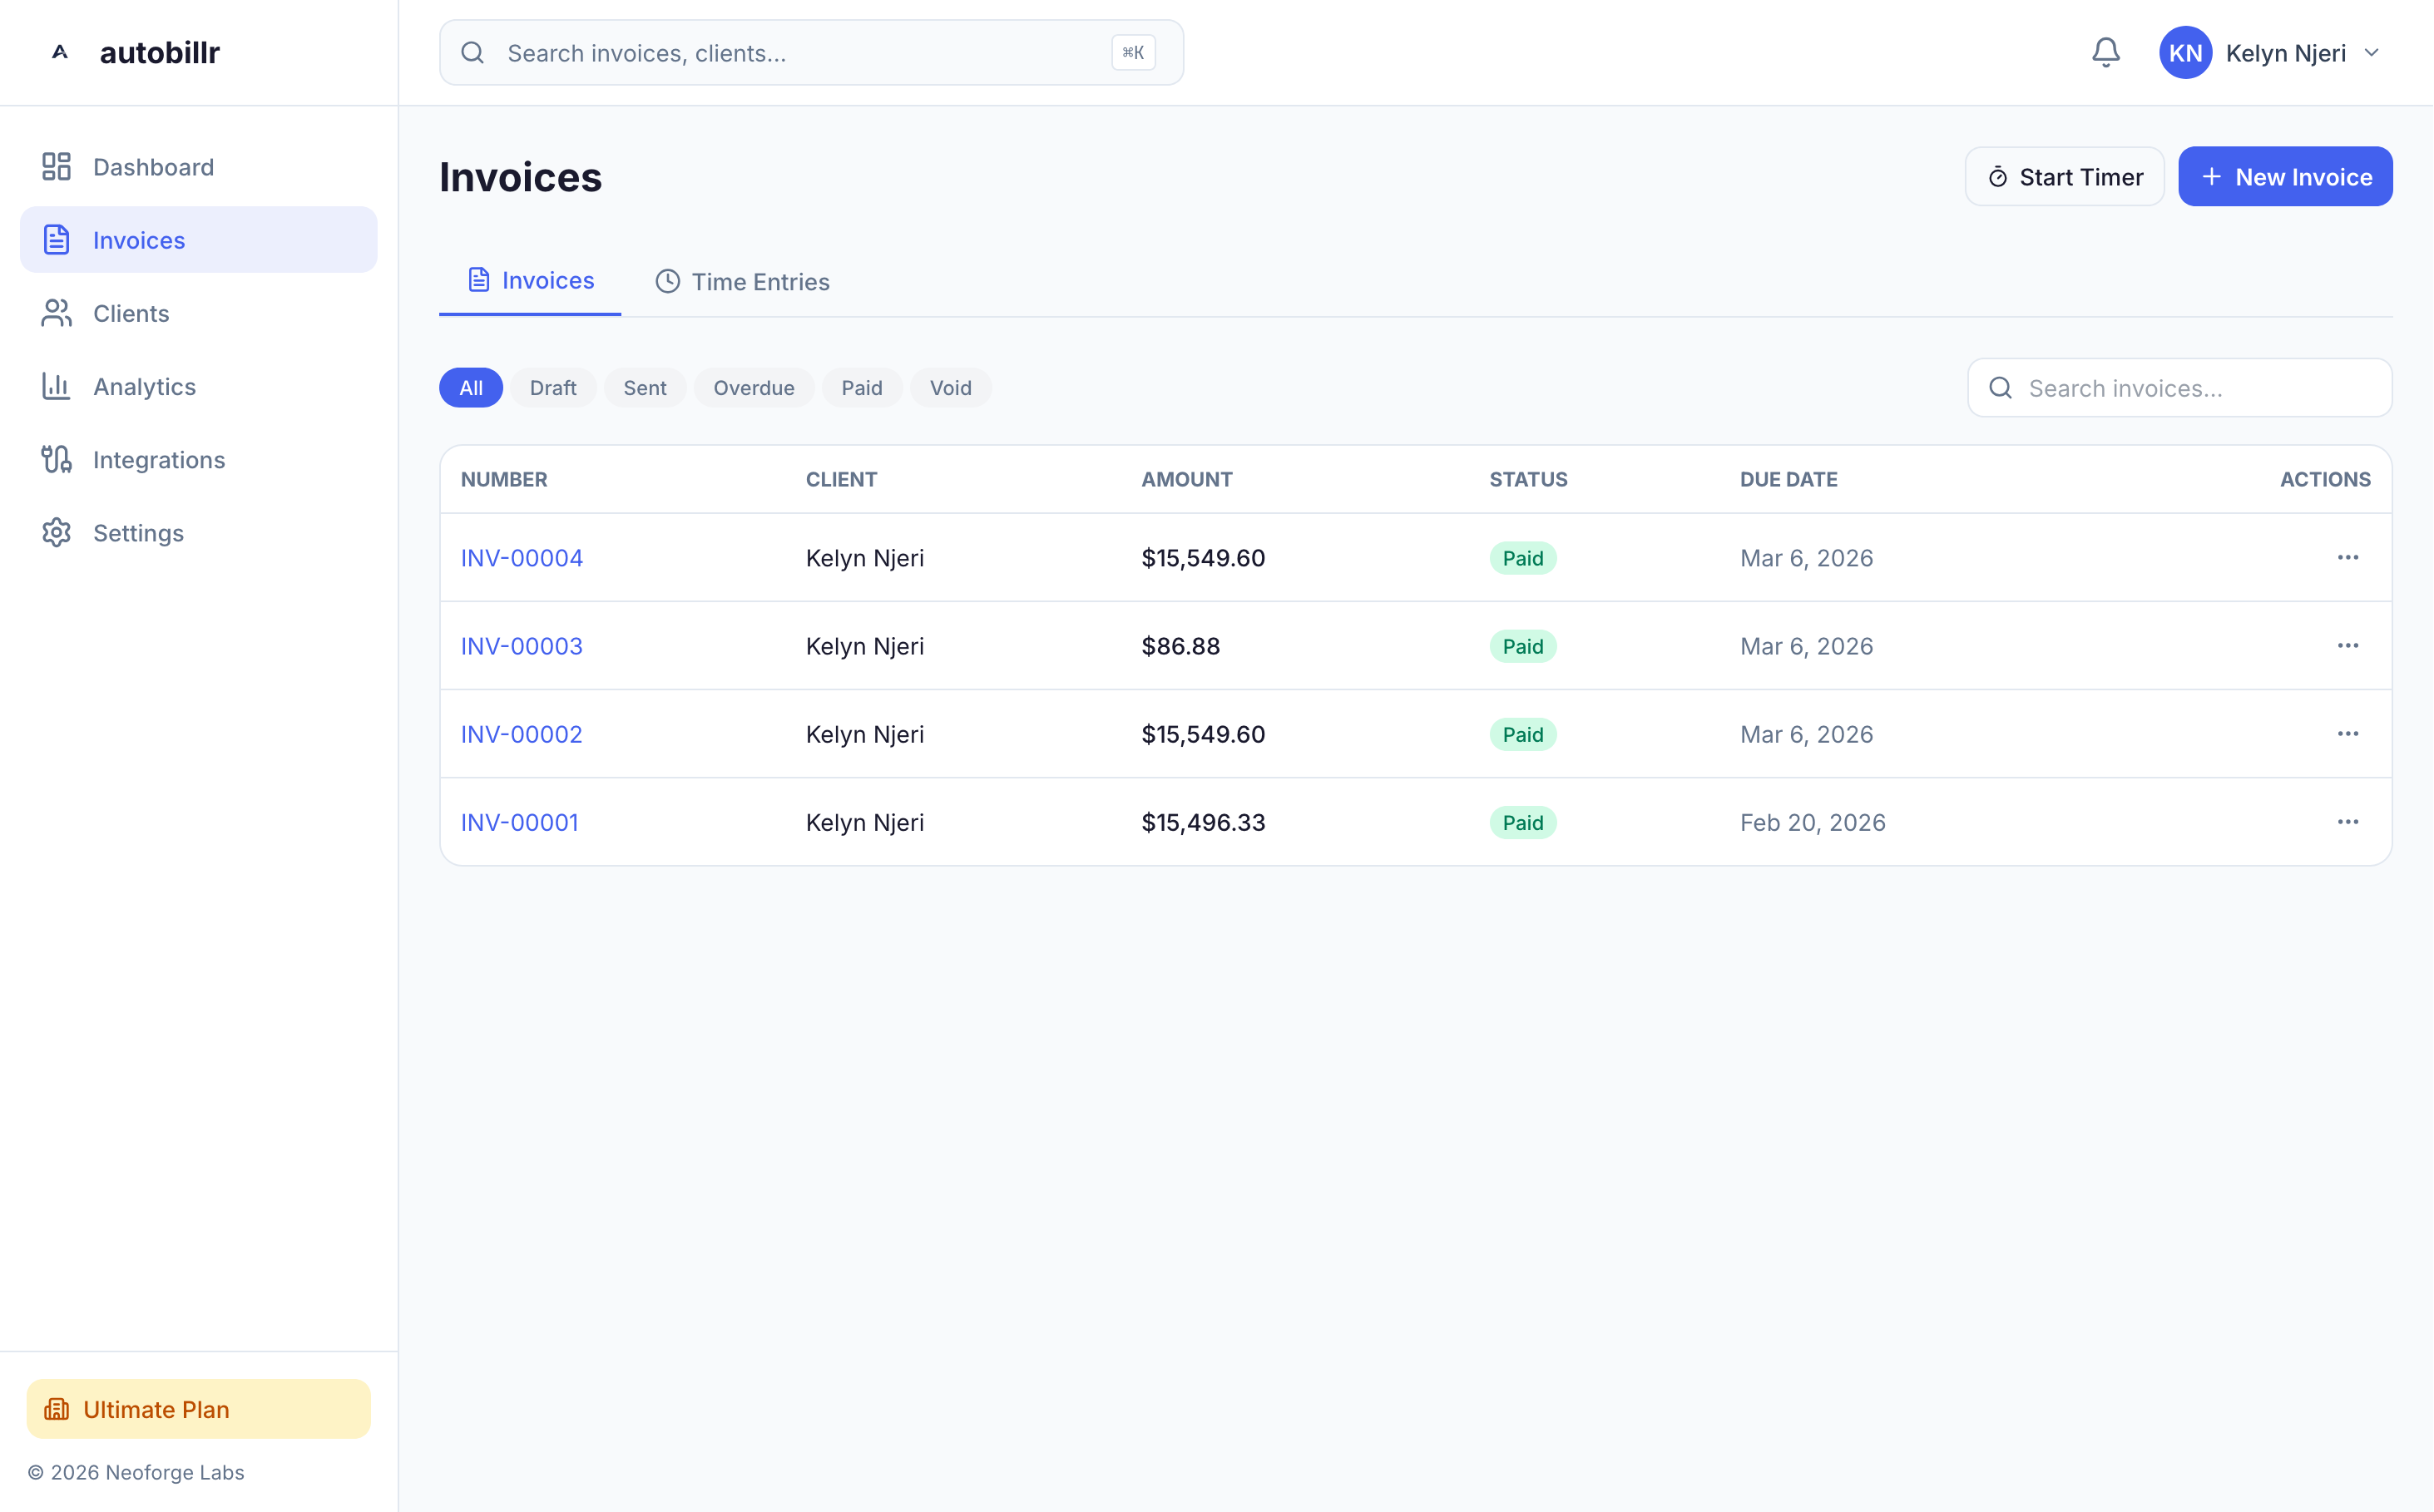The image size is (2434, 1512).
Task: Switch to the Time Entries tab
Action: pyautogui.click(x=742, y=281)
